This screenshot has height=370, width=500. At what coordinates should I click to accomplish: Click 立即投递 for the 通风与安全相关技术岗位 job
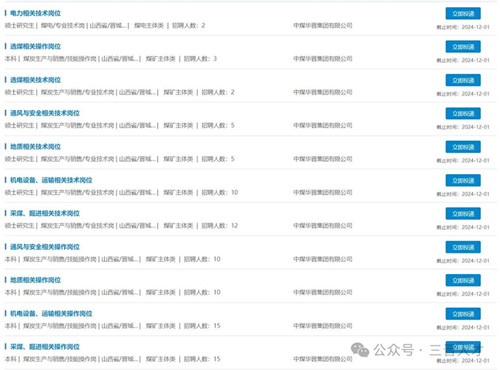[x=463, y=113]
